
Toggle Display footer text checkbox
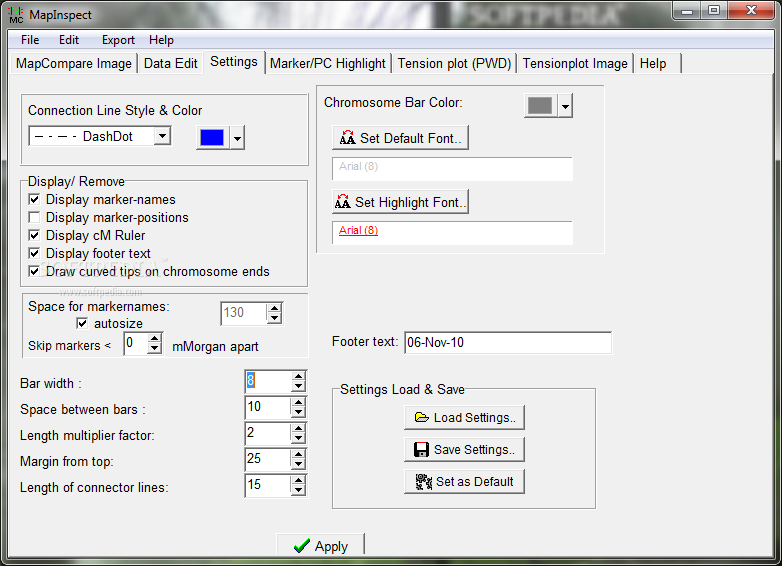[x=34, y=253]
